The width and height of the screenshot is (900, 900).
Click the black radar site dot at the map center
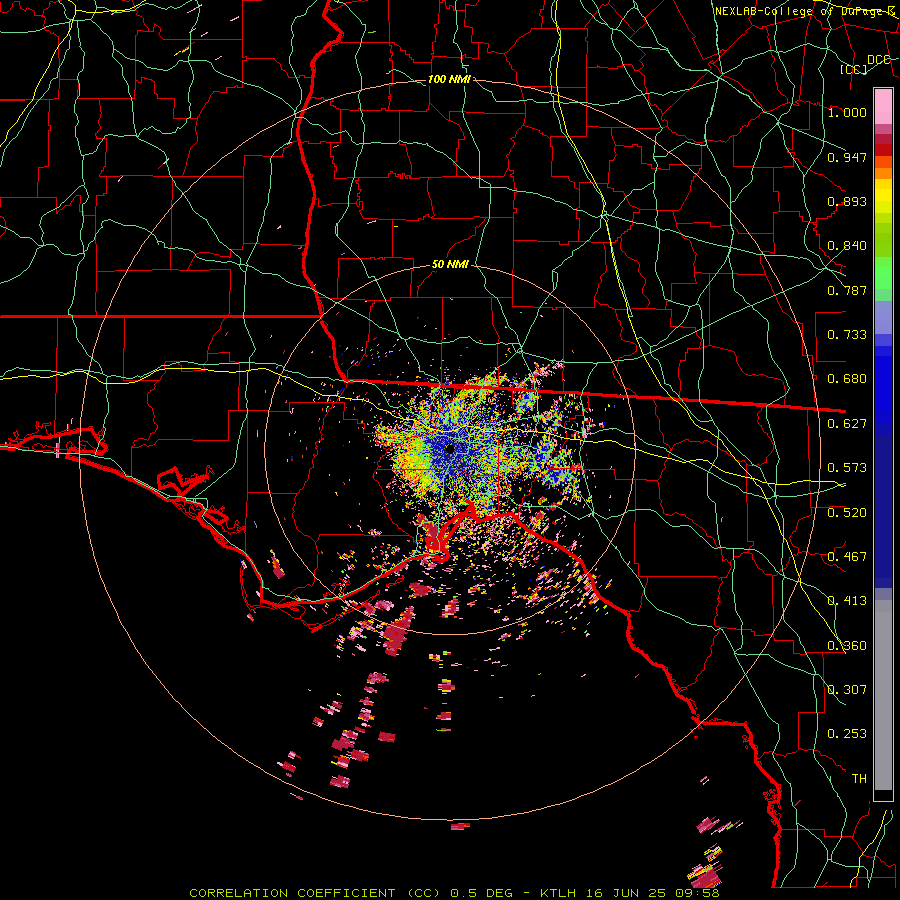(450, 449)
